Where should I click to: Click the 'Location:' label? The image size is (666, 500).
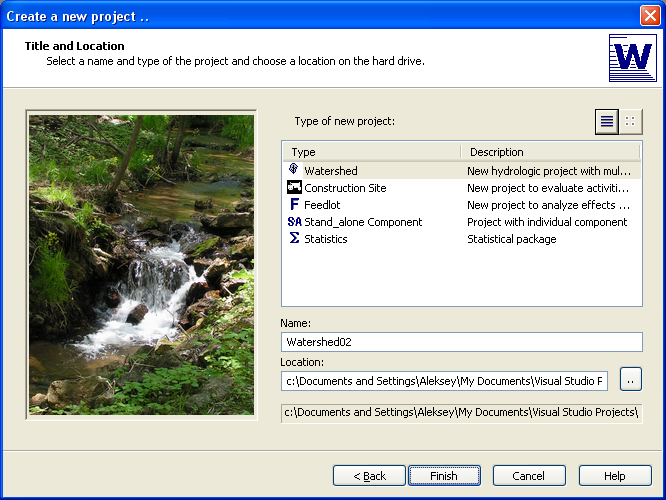302,362
